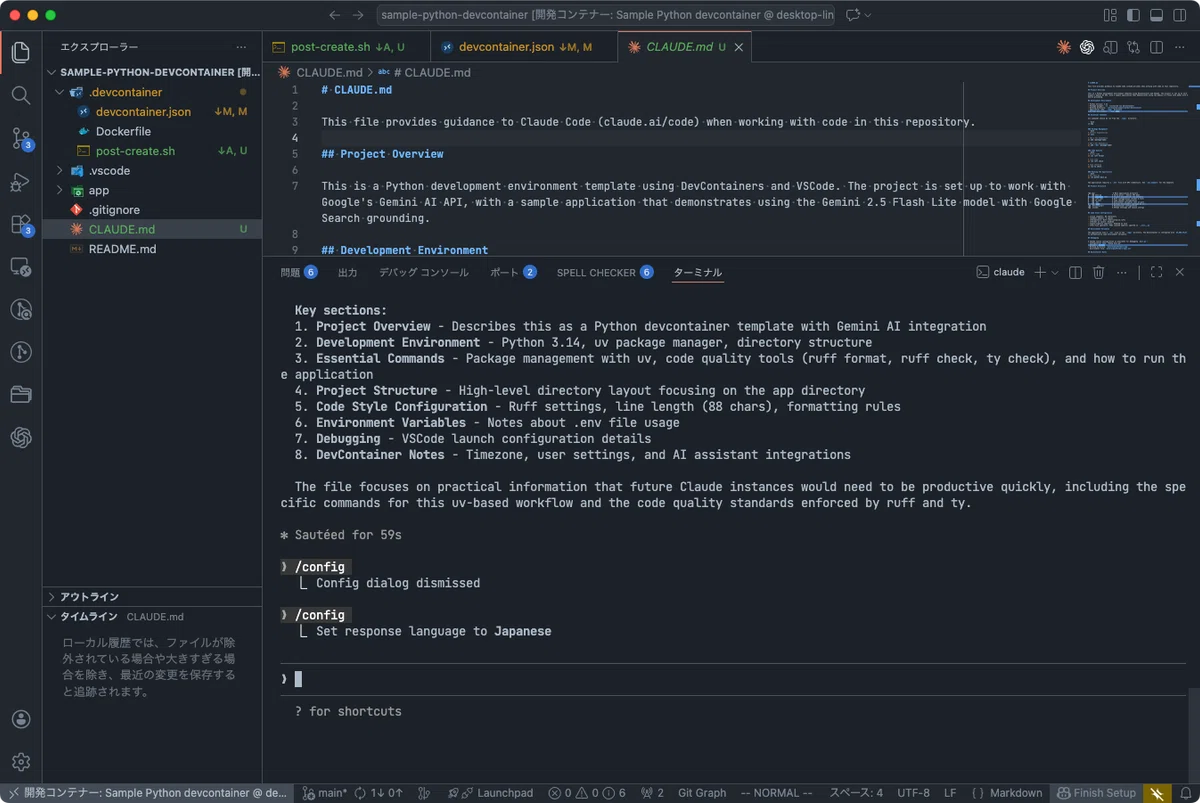Click Git Graph in the status bar
Screen dimensions: 1200x803
pos(702,793)
